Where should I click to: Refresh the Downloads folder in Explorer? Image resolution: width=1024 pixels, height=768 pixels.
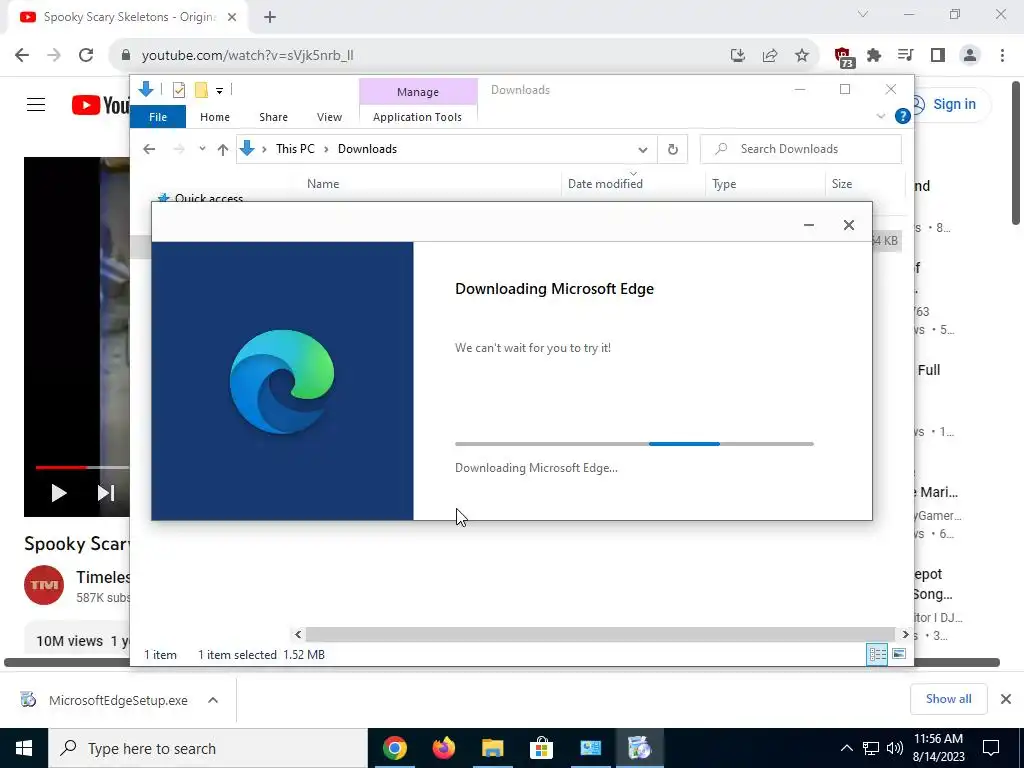tap(673, 150)
